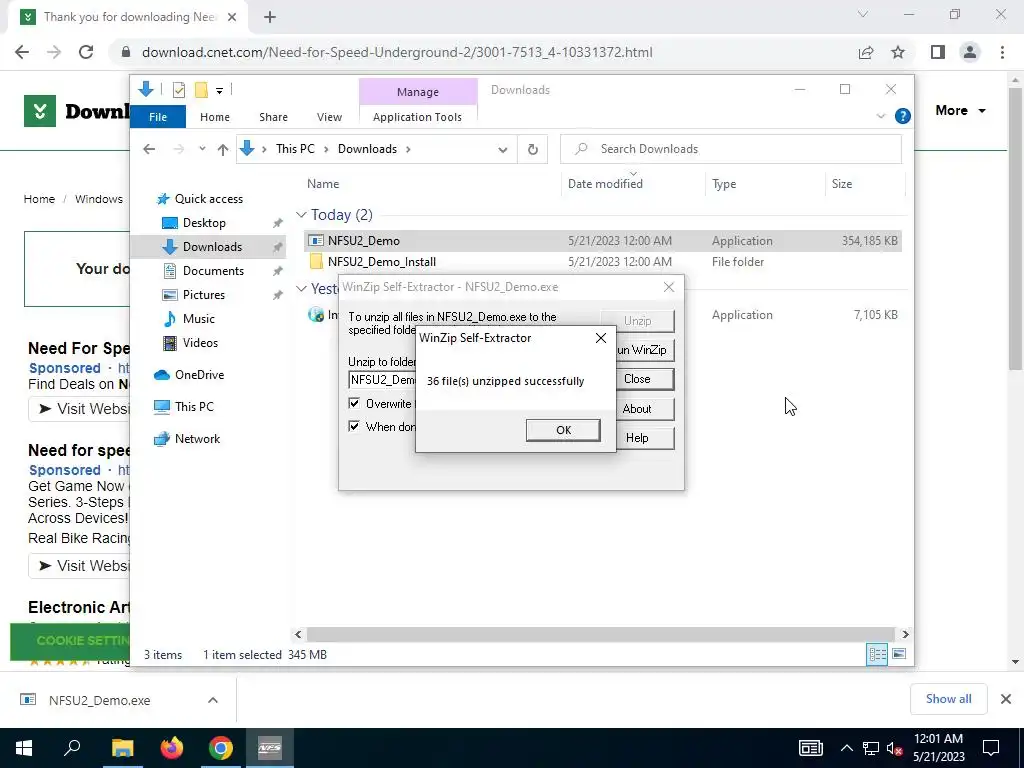Click the Help button in WinZip Self-Extractor
This screenshot has height=768, width=1024.
tap(637, 438)
